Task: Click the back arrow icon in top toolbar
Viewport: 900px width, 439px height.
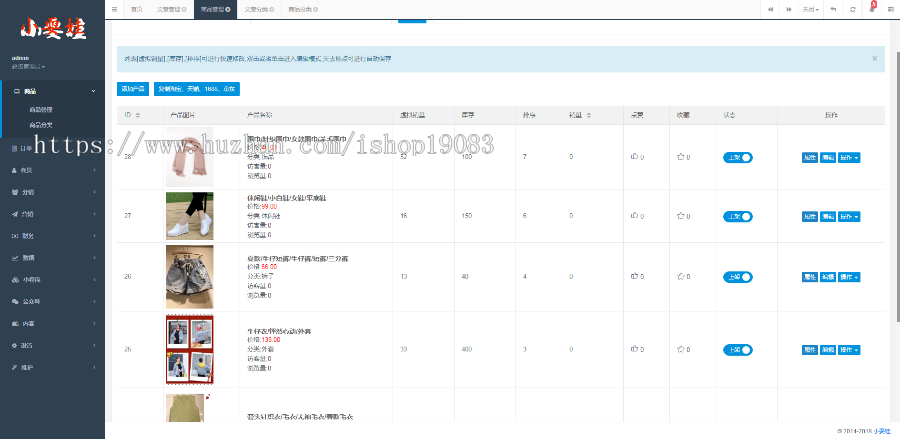Action: 832,9
